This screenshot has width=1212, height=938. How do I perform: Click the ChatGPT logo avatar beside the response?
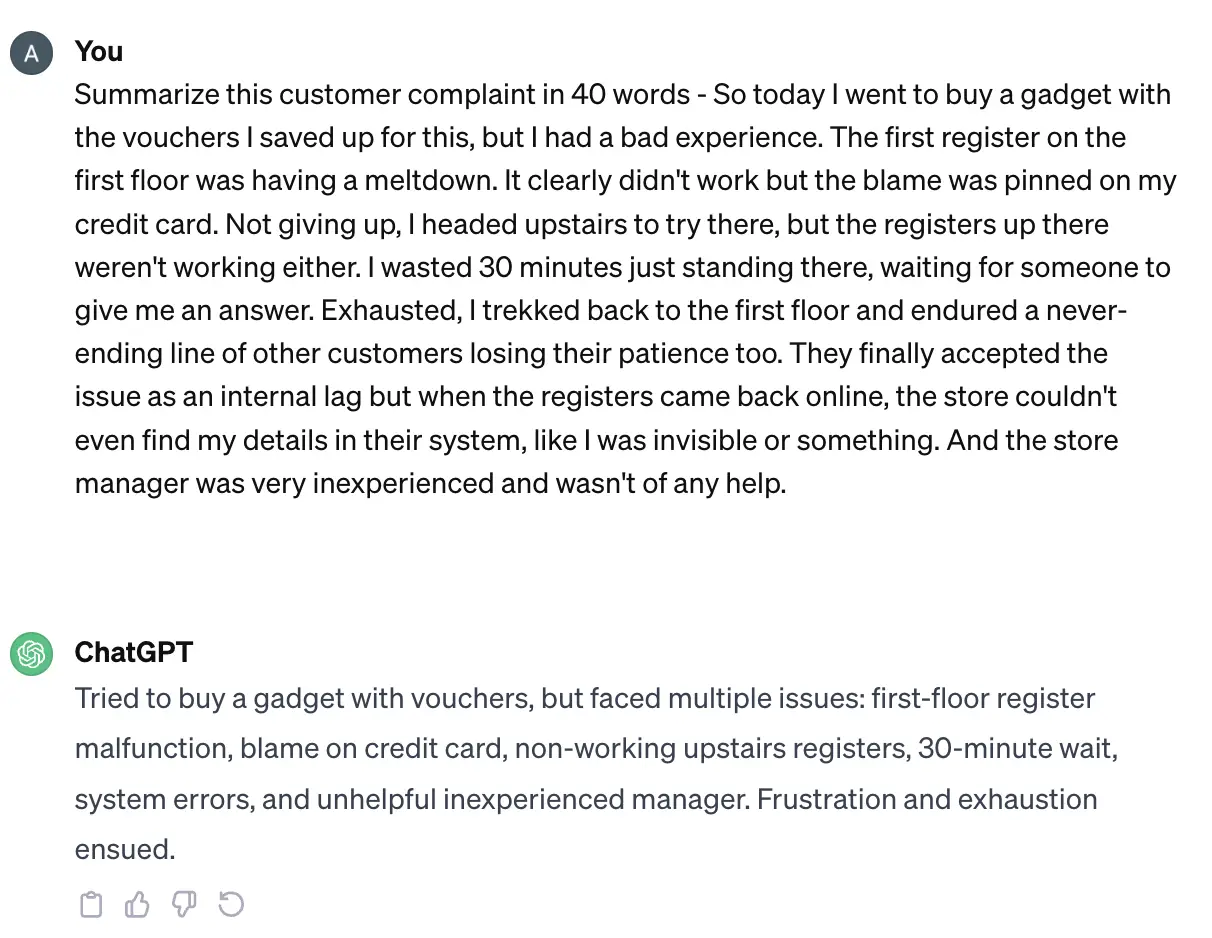31,654
